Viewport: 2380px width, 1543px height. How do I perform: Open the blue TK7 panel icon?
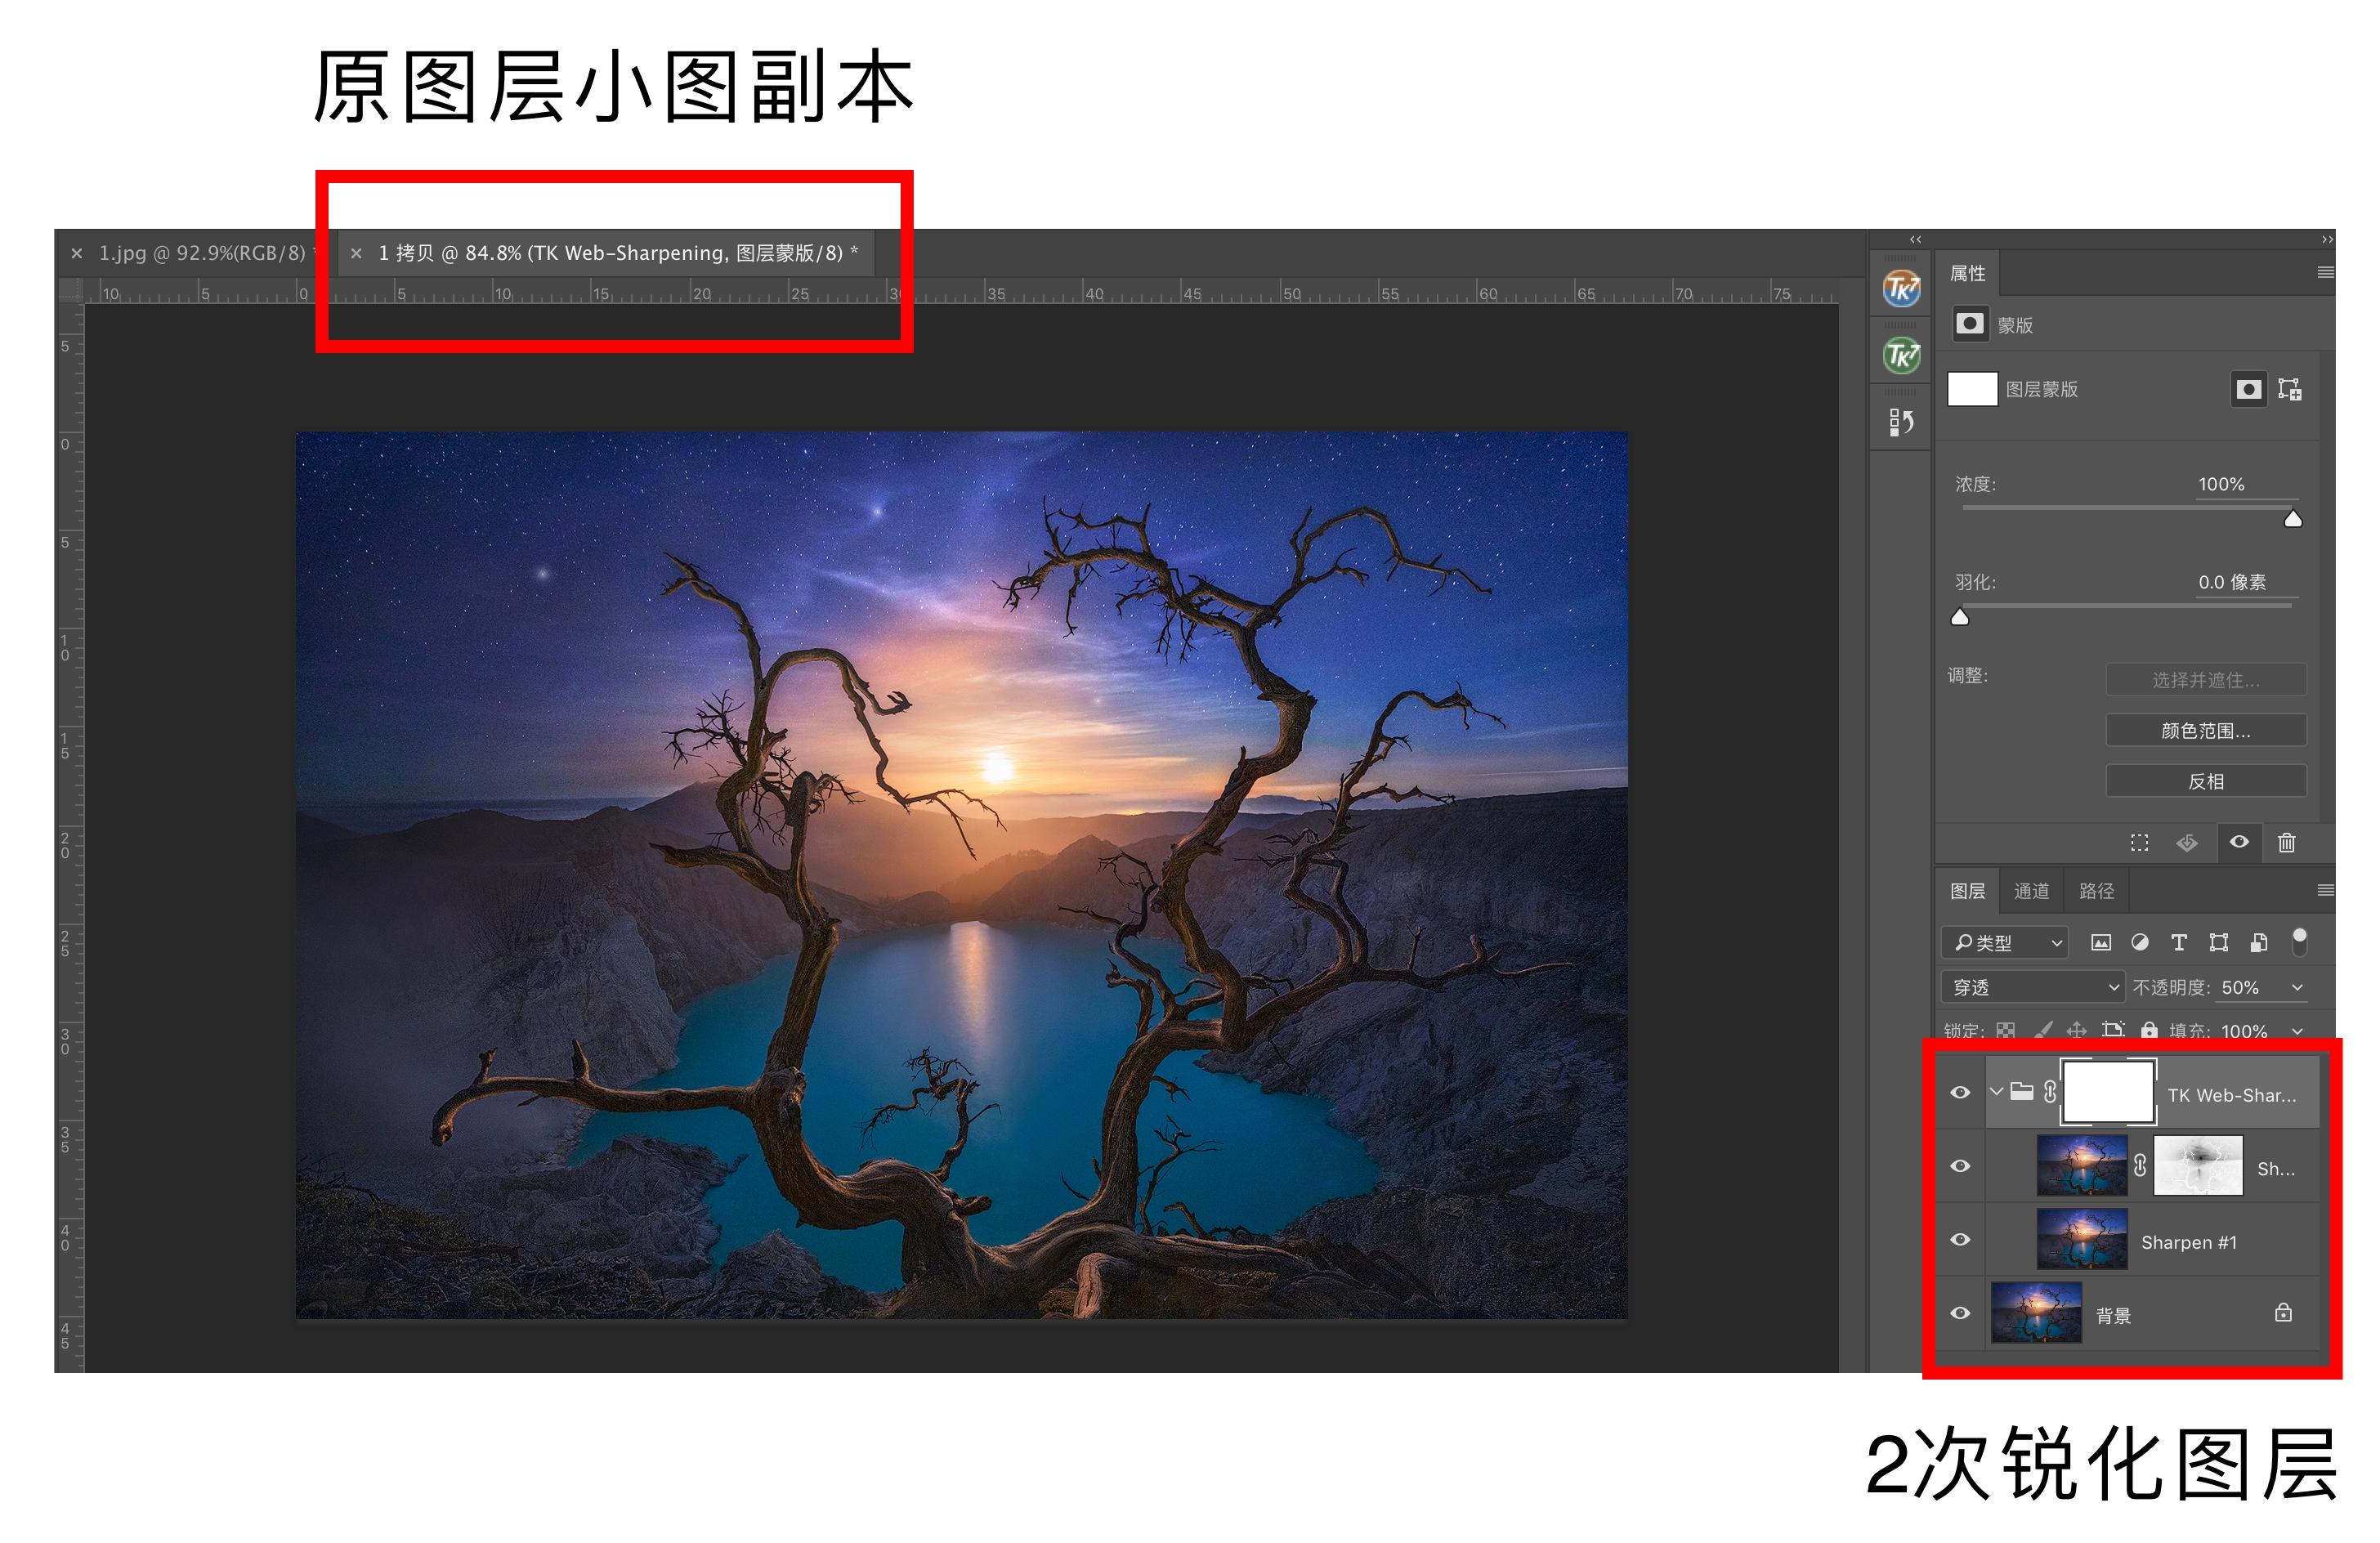pyautogui.click(x=1900, y=287)
